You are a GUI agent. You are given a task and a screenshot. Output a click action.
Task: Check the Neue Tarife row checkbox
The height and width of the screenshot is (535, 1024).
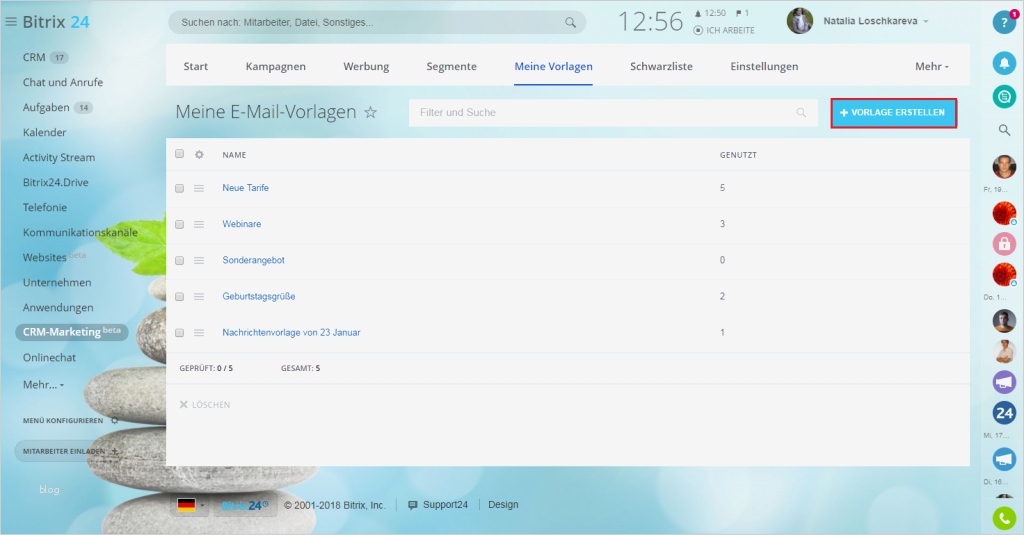coord(180,188)
